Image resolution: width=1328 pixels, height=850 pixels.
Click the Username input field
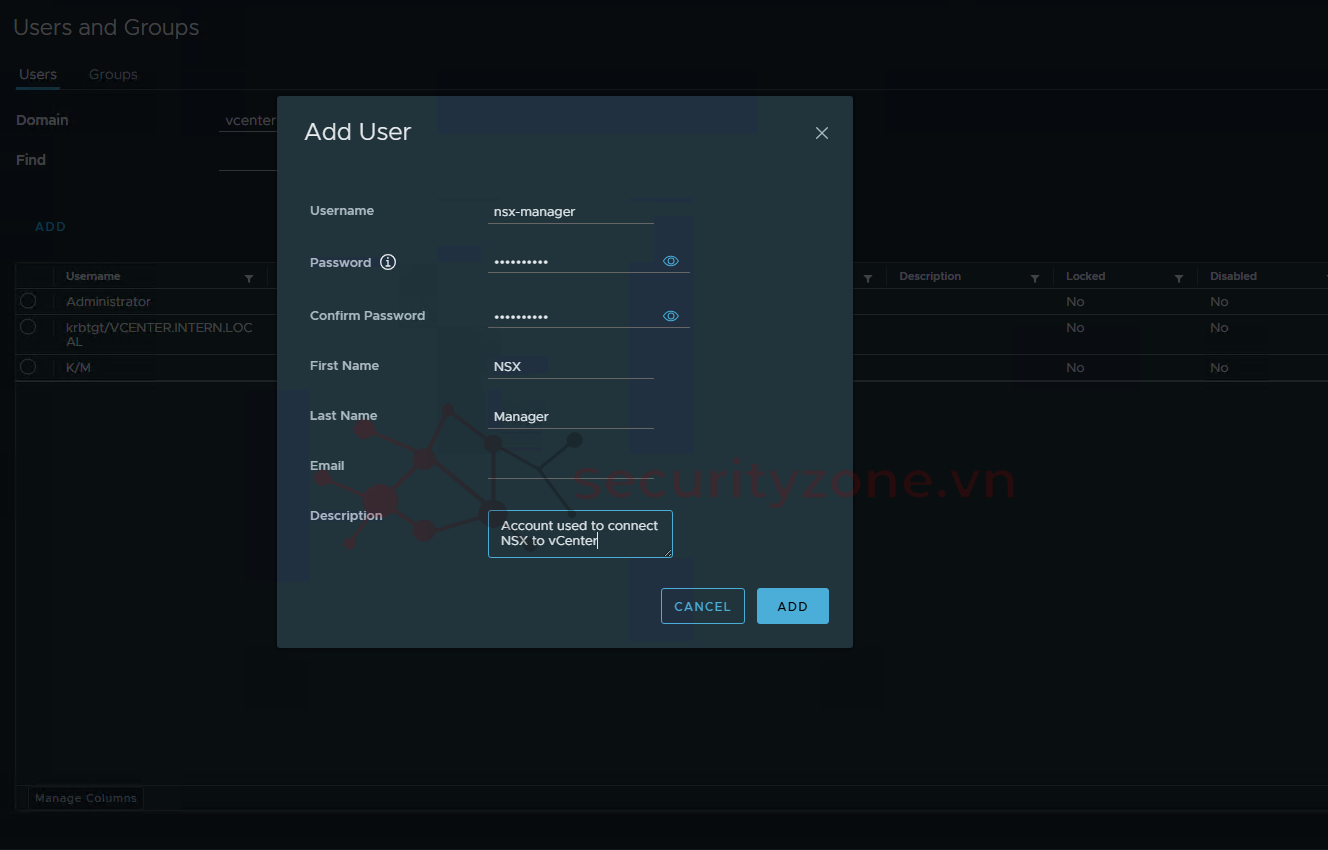click(x=570, y=212)
